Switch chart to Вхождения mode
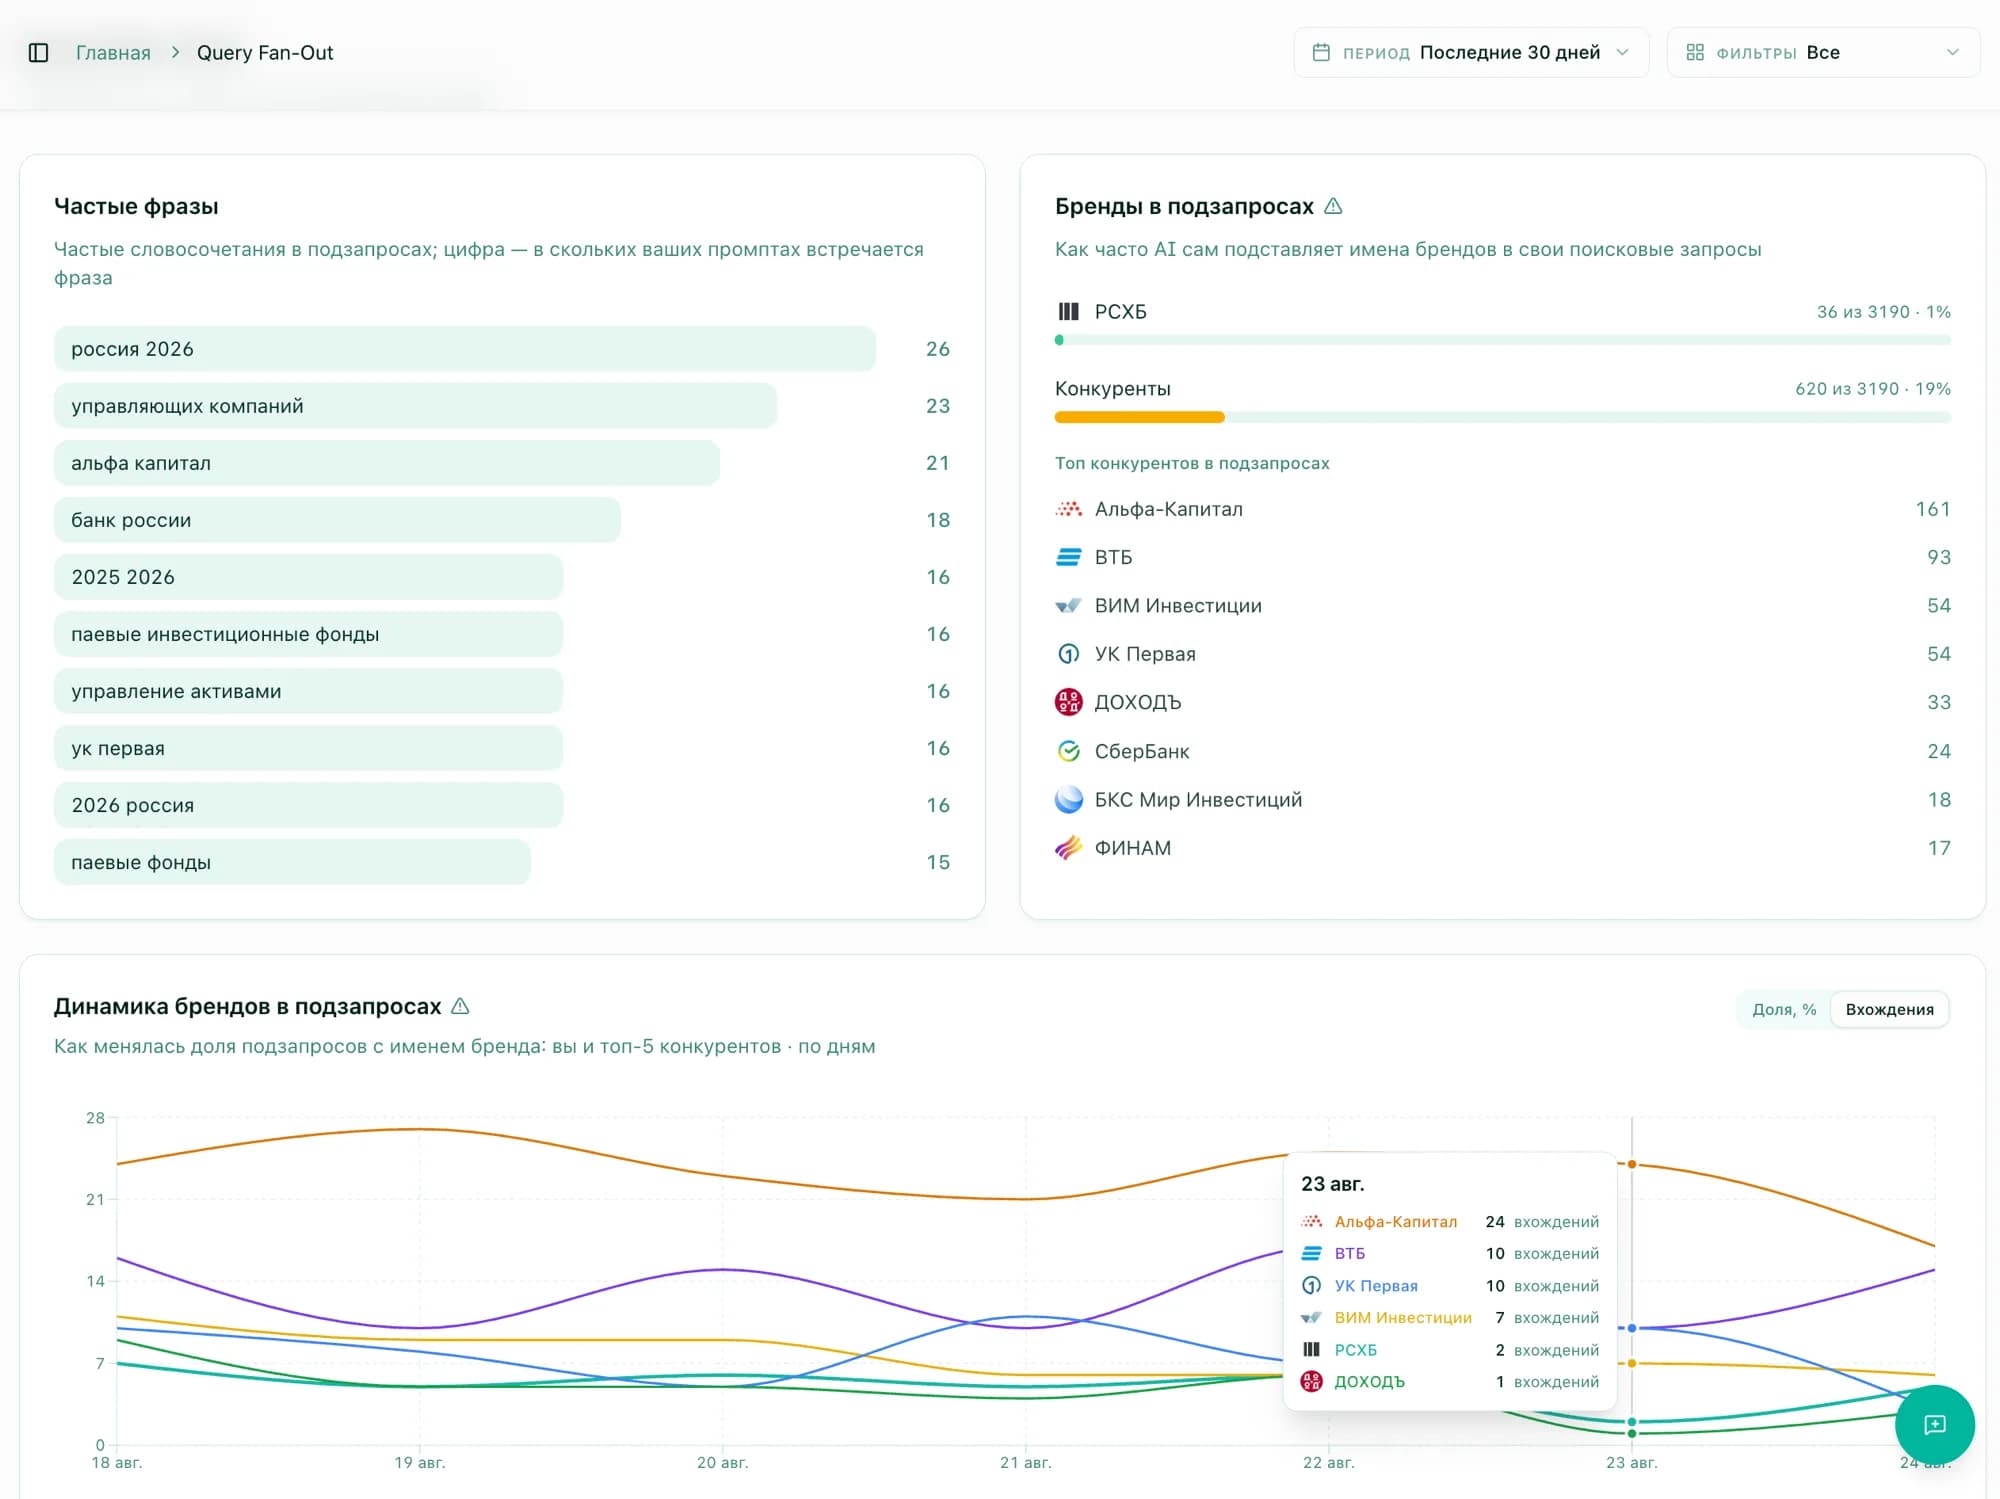Image resolution: width=2000 pixels, height=1499 pixels. [x=1889, y=1009]
